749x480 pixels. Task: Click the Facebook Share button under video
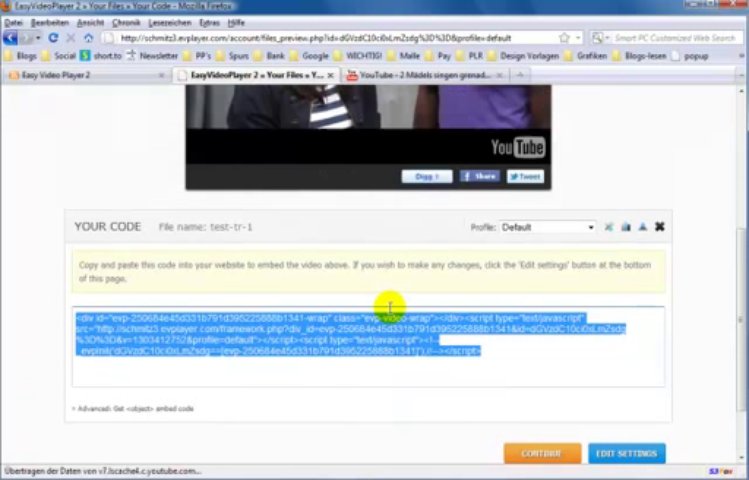[479, 176]
